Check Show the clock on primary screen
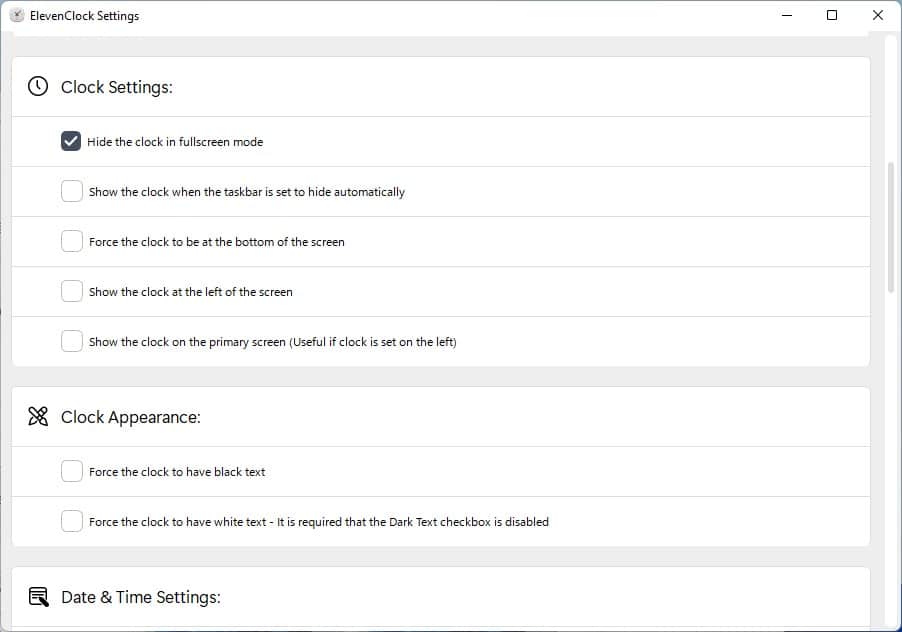This screenshot has height=632, width=902. point(72,341)
